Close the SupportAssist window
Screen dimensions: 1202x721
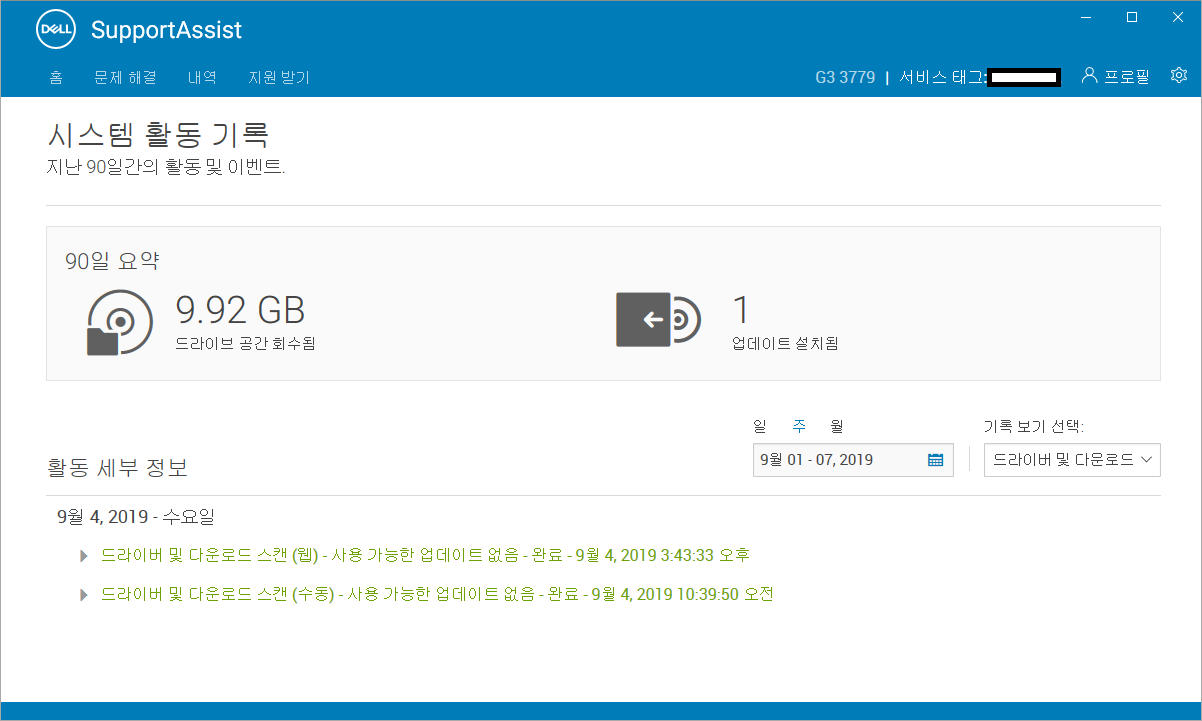(x=1178, y=17)
